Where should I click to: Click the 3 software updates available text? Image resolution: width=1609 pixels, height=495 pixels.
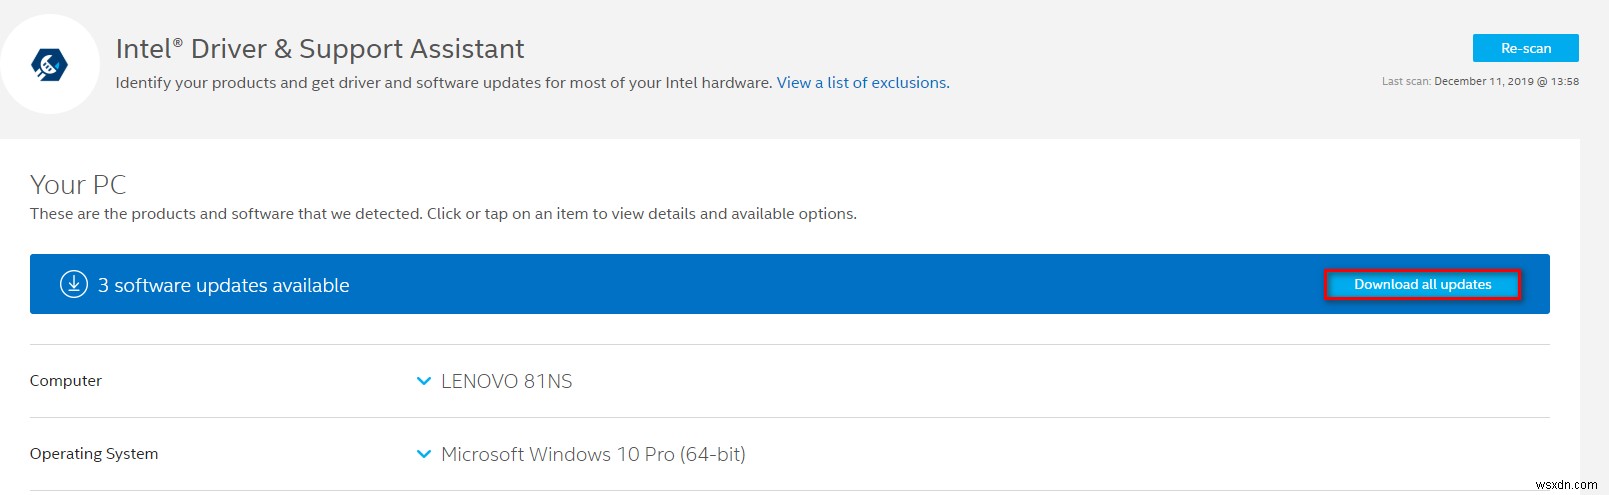click(224, 286)
